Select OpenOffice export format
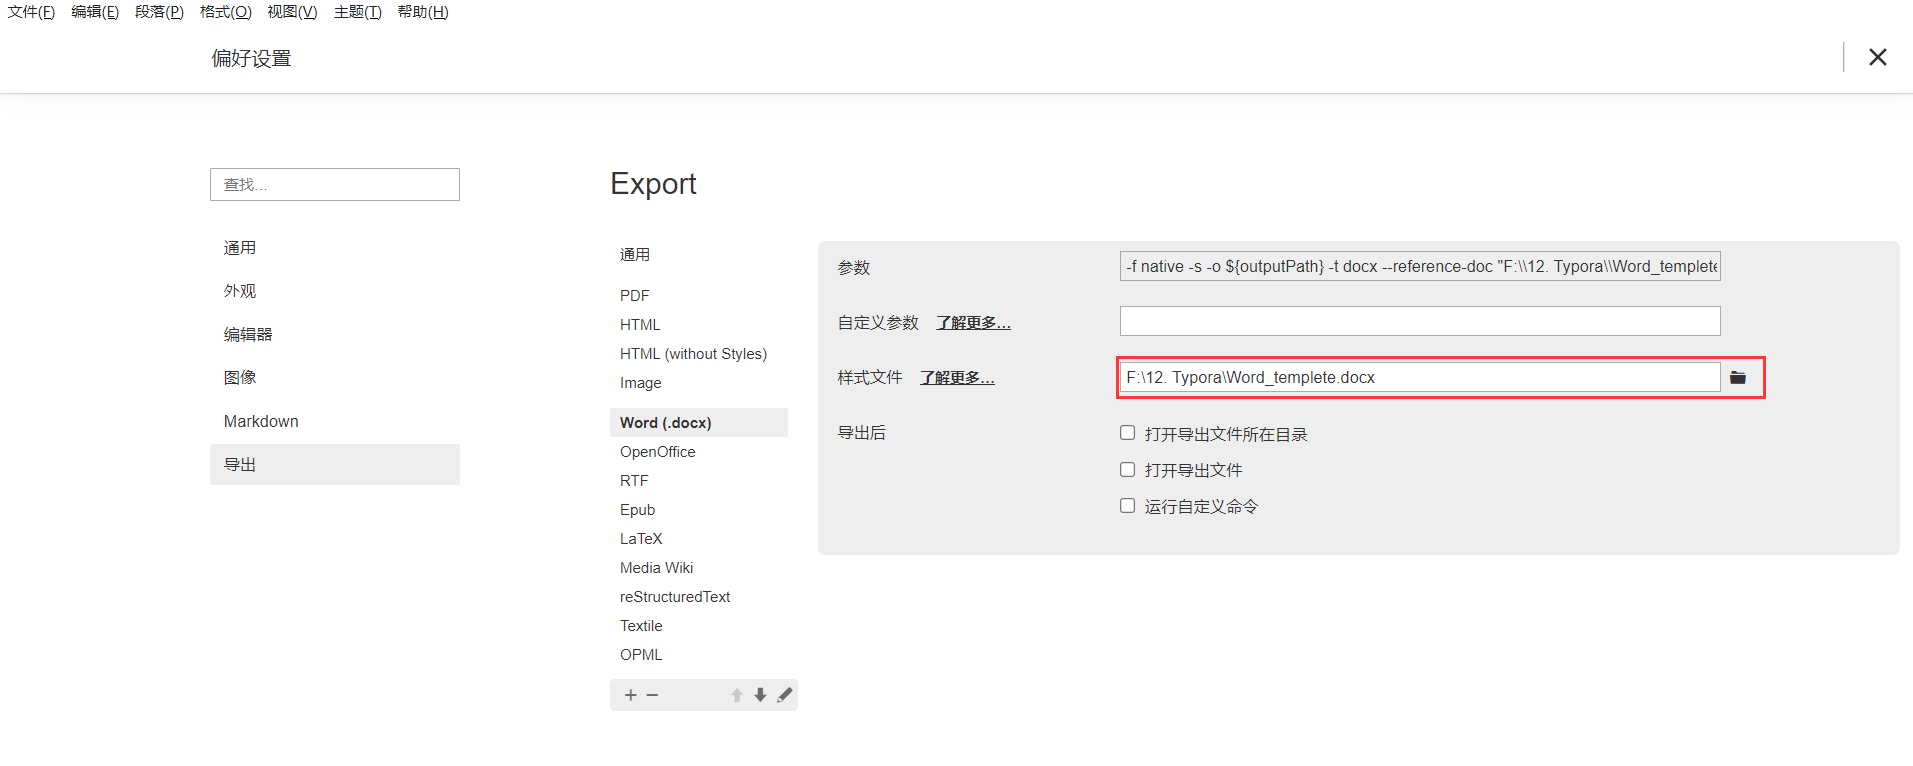Image resolution: width=1913 pixels, height=766 pixels. (x=699, y=451)
